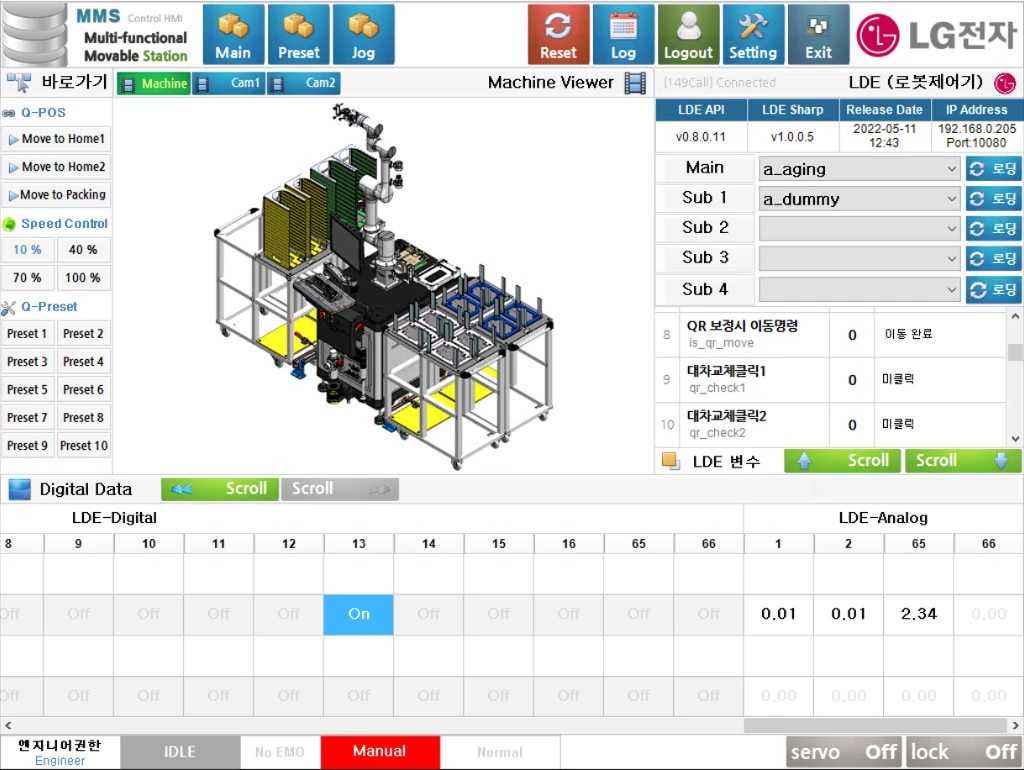Open the Main program dropdown a_aging

tap(859, 169)
